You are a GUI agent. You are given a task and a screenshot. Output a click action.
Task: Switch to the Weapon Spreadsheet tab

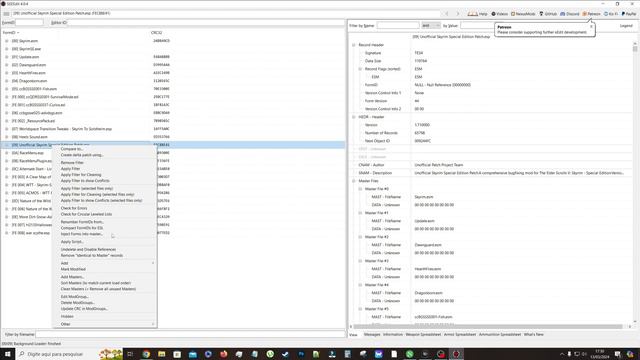tap(423, 335)
